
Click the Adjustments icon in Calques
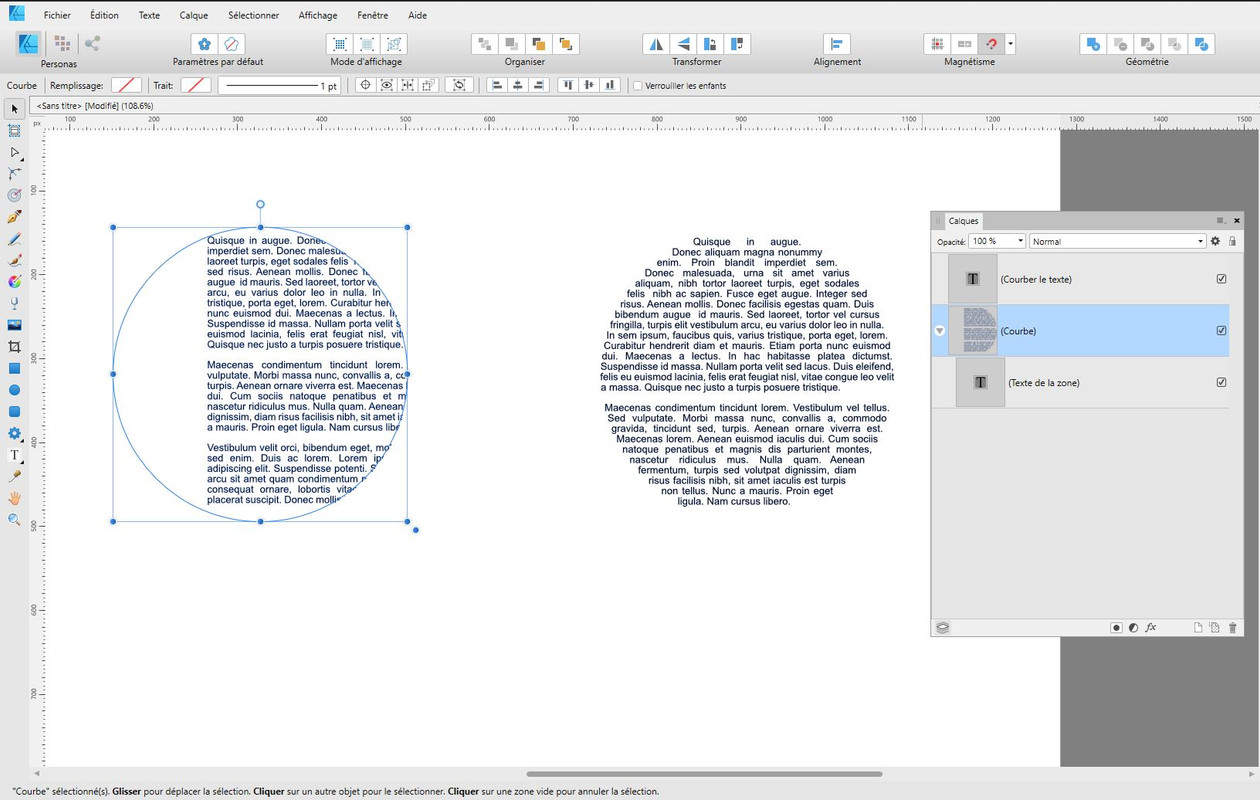(1133, 627)
